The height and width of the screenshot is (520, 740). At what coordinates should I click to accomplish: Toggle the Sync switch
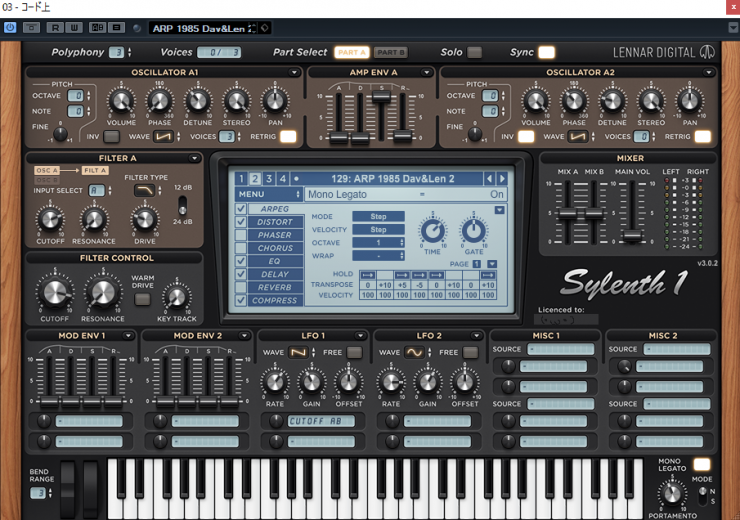tap(546, 52)
